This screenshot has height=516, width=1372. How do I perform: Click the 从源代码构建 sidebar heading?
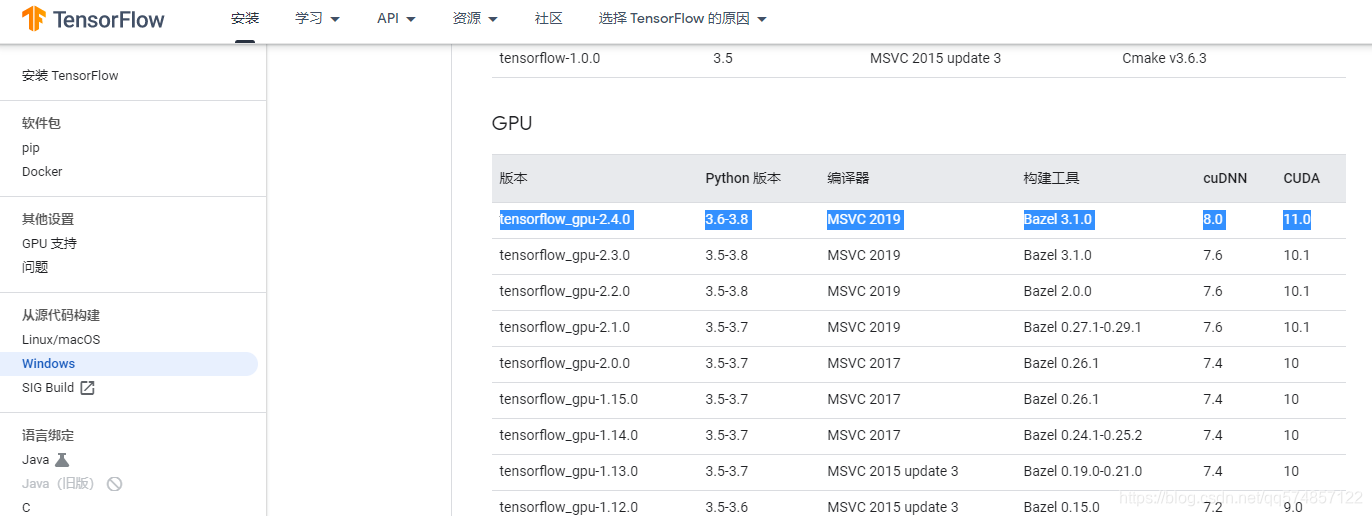pyautogui.click(x=61, y=316)
